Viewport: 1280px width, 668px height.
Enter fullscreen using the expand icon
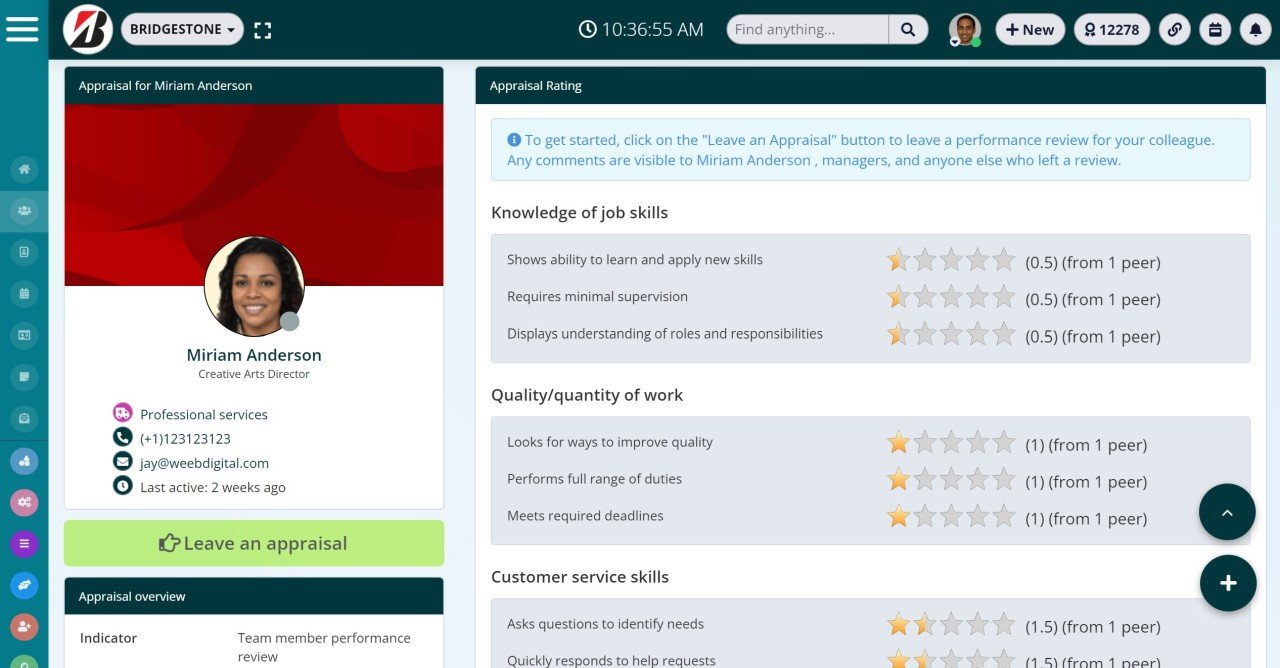(262, 30)
